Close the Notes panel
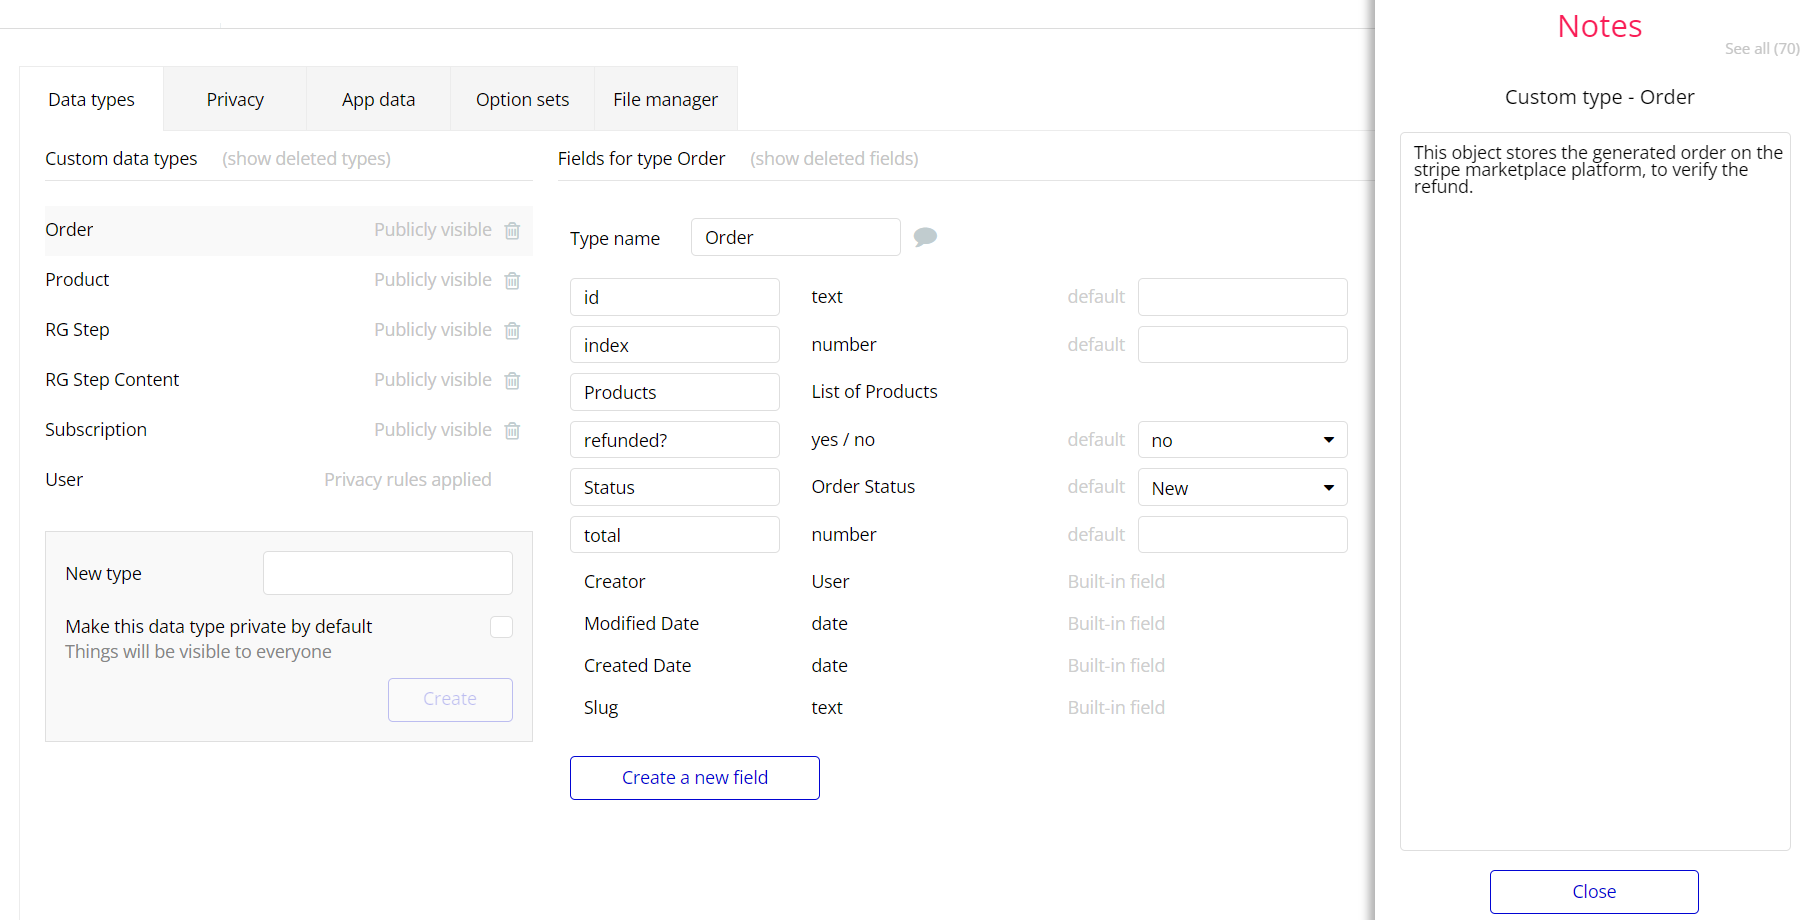The image size is (1809, 920). [1593, 891]
